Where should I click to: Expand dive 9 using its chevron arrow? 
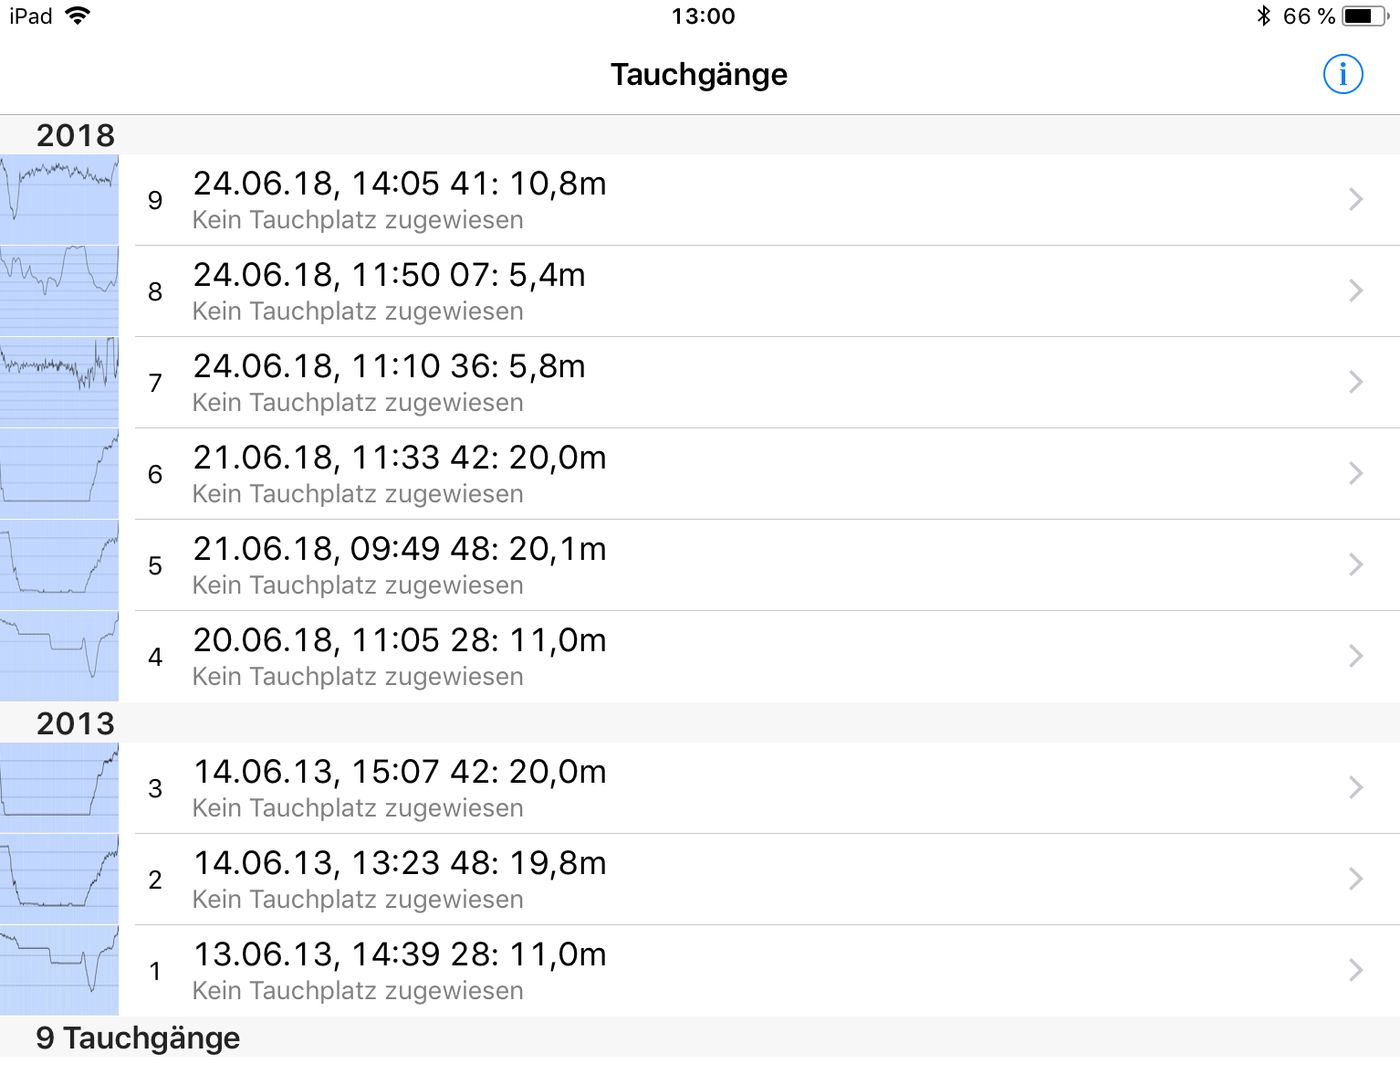[x=1355, y=200]
